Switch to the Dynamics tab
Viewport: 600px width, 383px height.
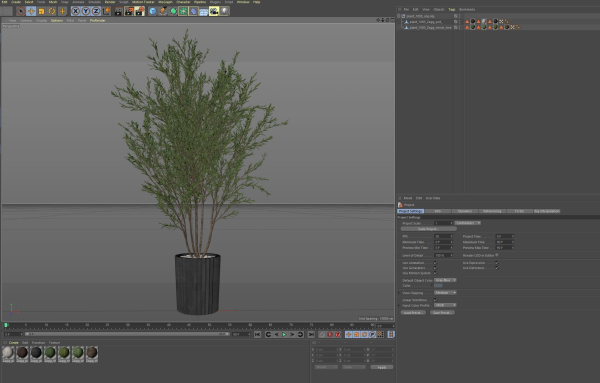(x=465, y=211)
